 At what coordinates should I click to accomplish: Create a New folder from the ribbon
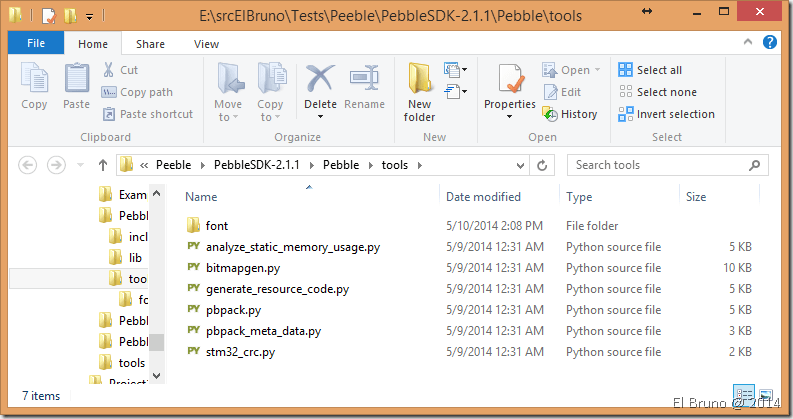(420, 90)
